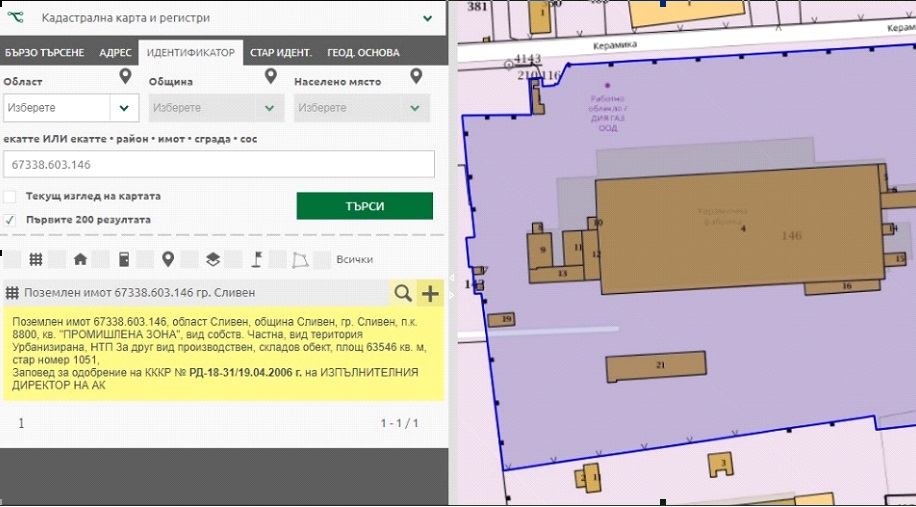Click the map pin icon next to Община

(270, 77)
